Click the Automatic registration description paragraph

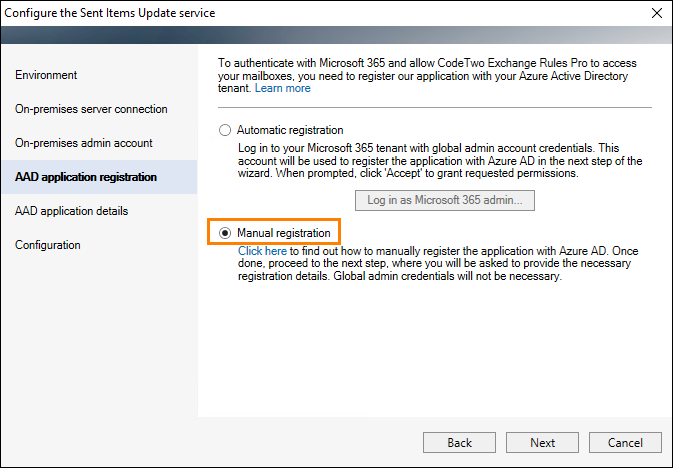(440, 161)
